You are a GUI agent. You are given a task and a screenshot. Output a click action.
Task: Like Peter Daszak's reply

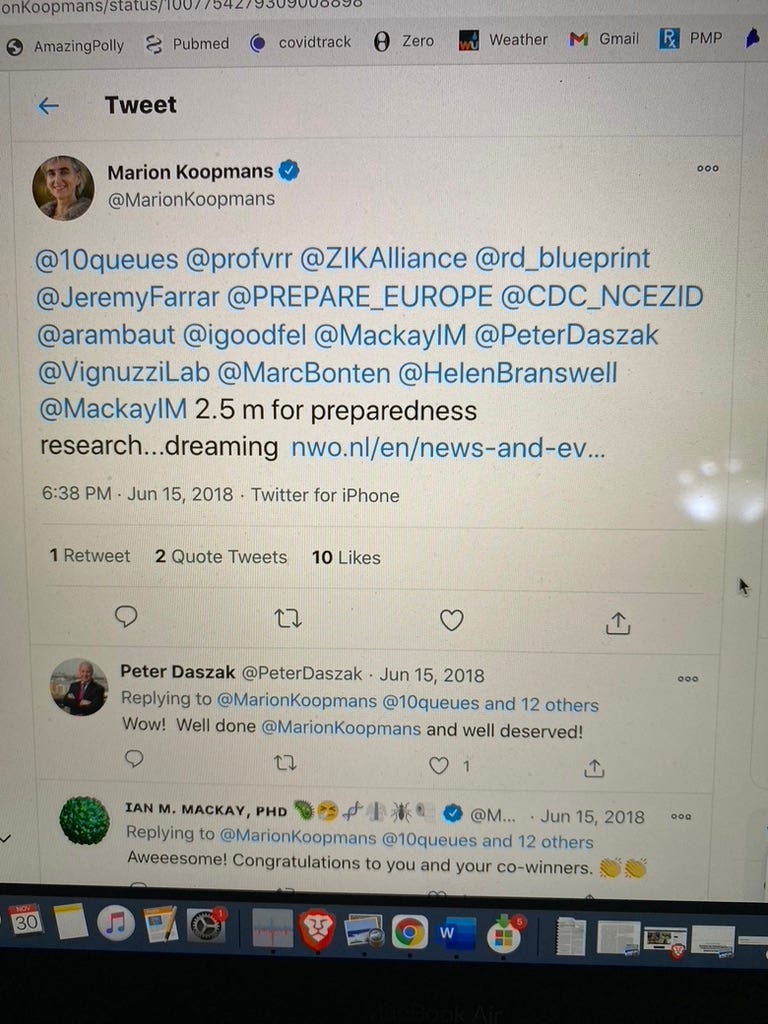click(439, 765)
